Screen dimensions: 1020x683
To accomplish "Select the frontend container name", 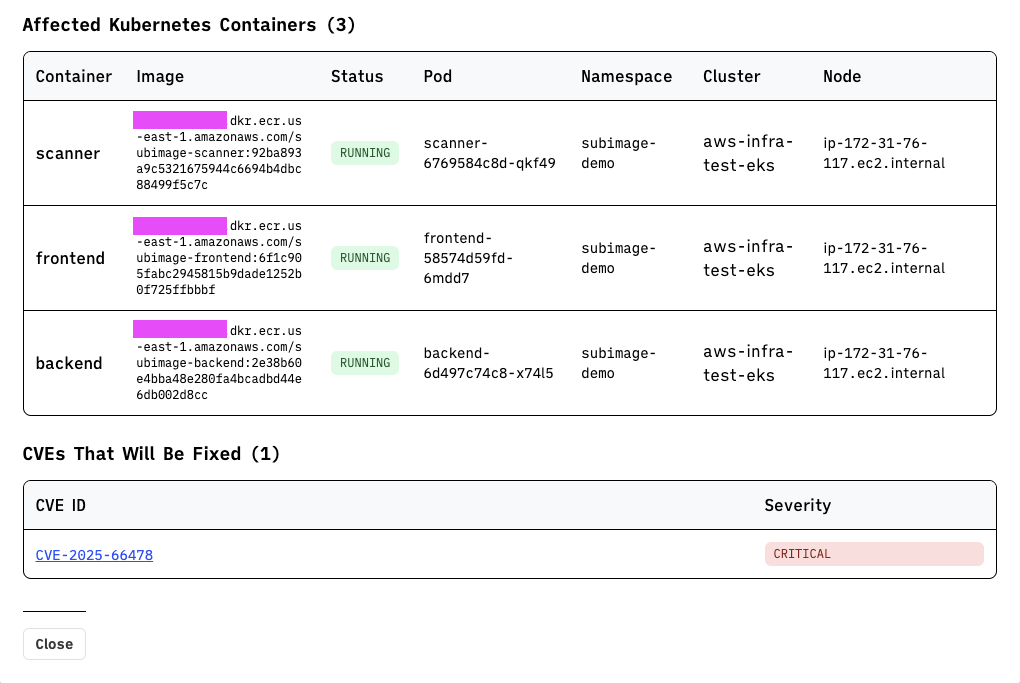I will point(70,259).
